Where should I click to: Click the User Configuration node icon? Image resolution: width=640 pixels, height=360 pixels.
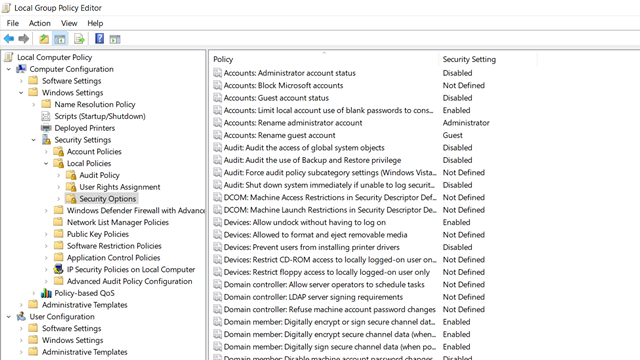(x=21, y=316)
